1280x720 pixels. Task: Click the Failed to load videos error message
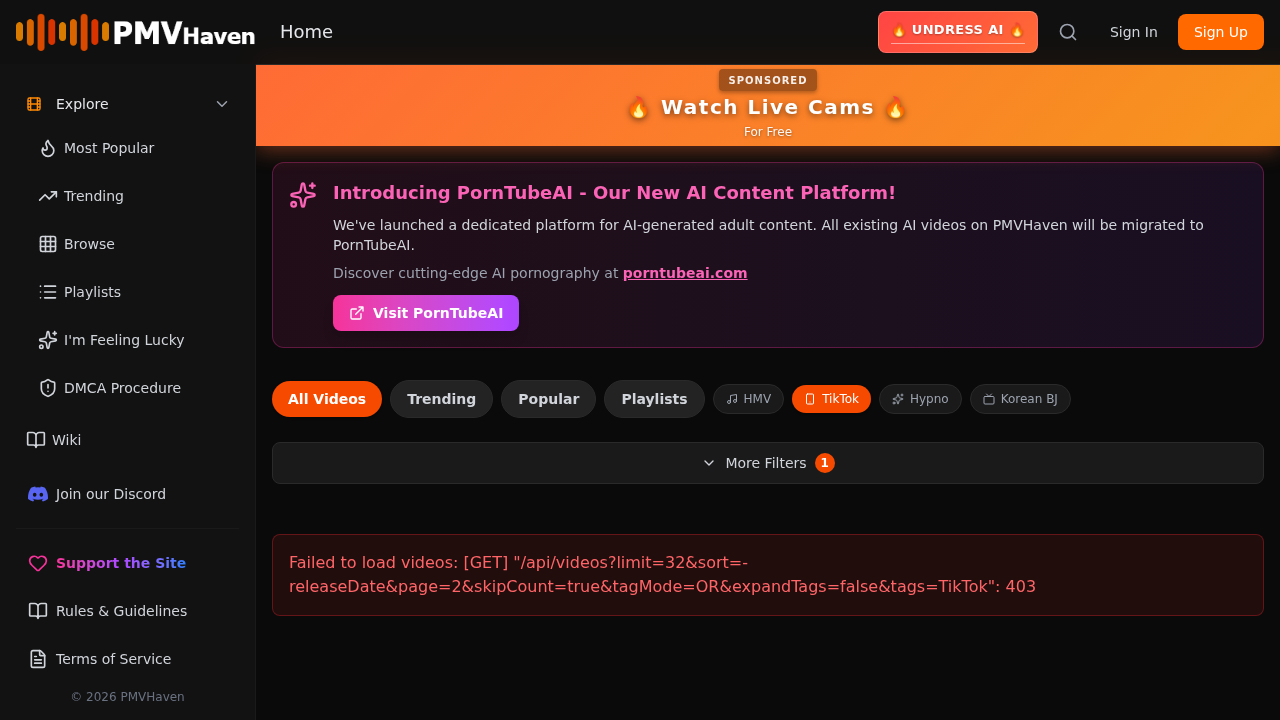(x=768, y=575)
